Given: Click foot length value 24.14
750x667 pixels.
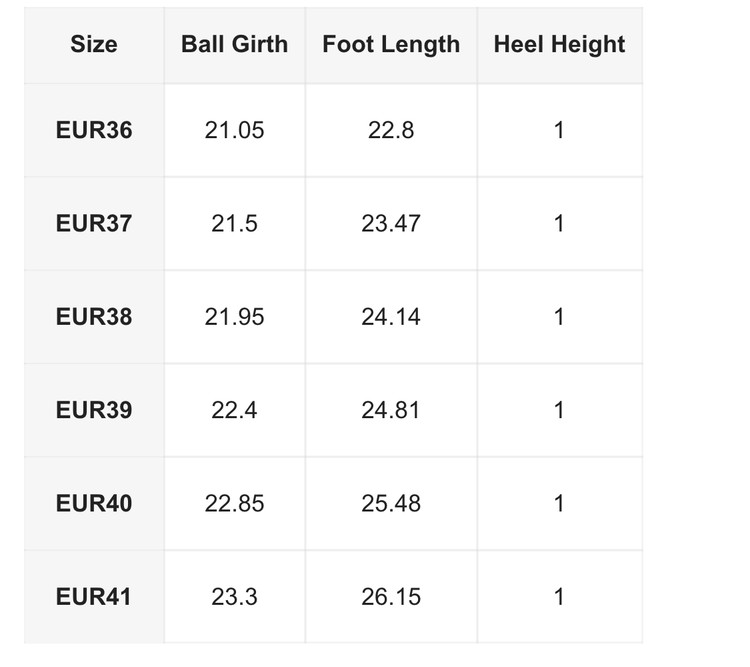Looking at the screenshot, I should (391, 317).
